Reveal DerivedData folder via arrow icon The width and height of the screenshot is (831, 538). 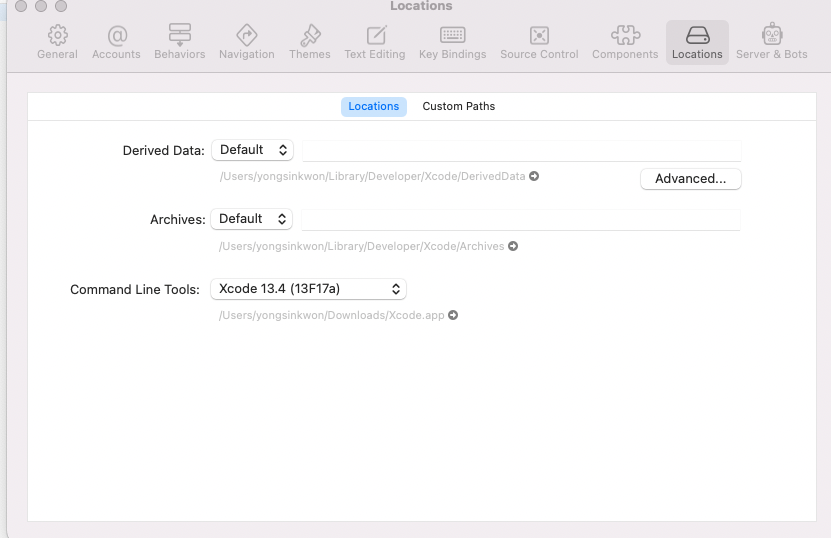tap(534, 176)
